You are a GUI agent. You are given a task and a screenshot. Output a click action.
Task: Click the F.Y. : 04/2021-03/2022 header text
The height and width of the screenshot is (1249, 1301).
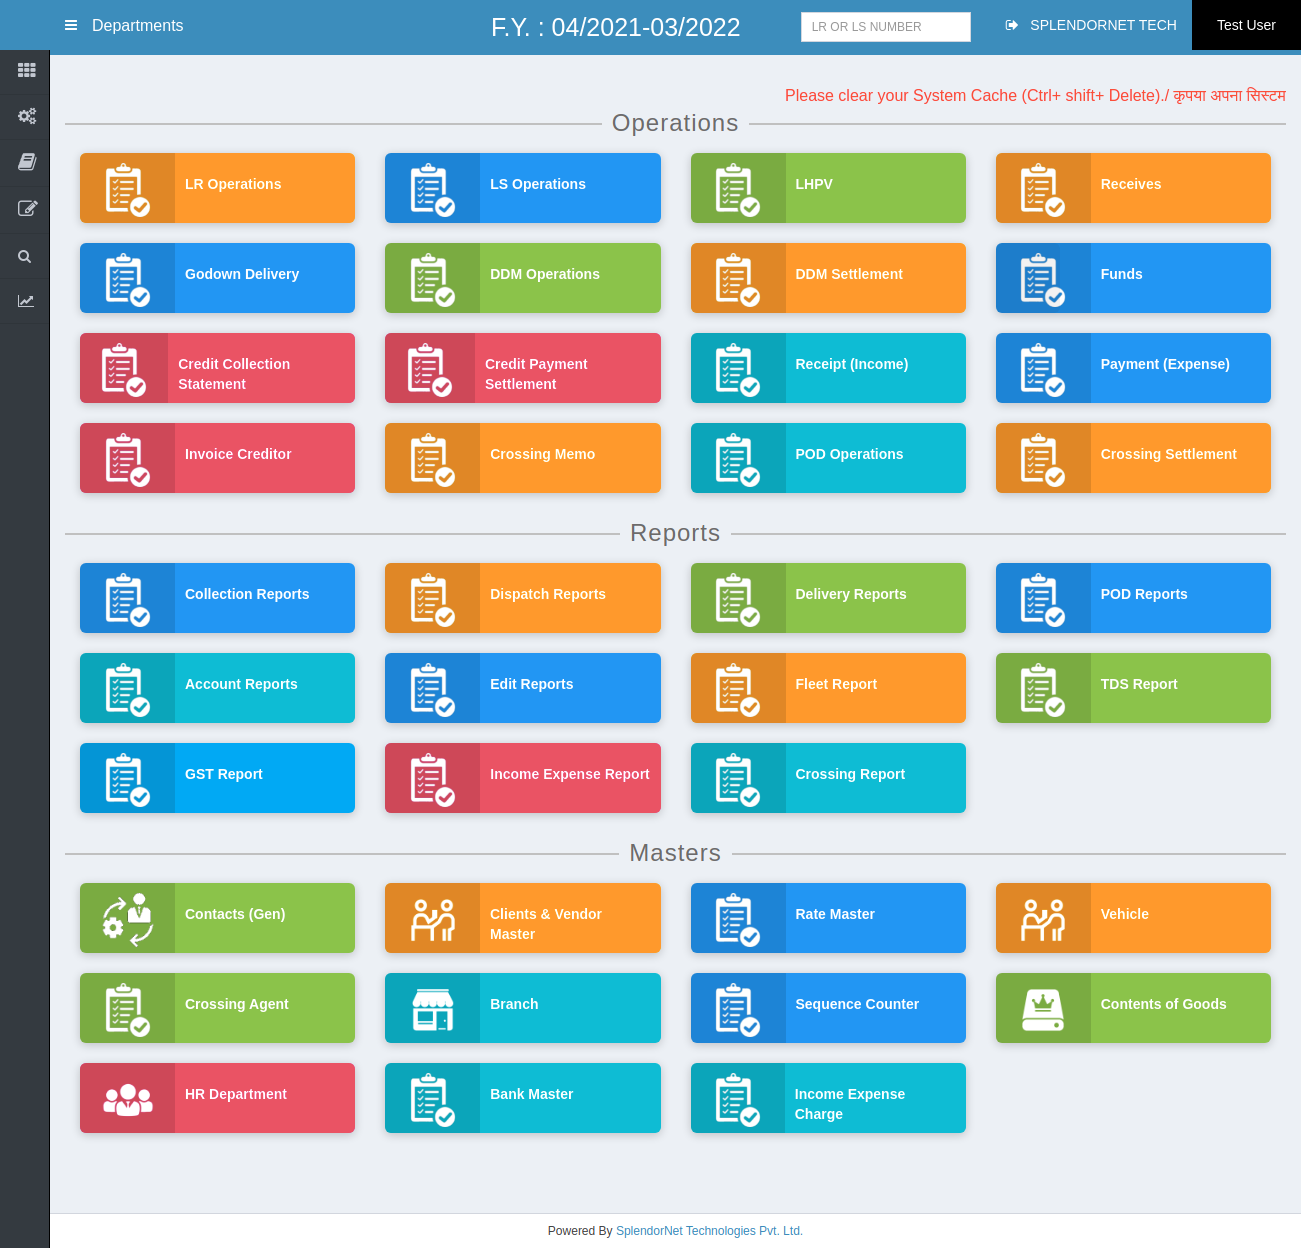pos(616,27)
